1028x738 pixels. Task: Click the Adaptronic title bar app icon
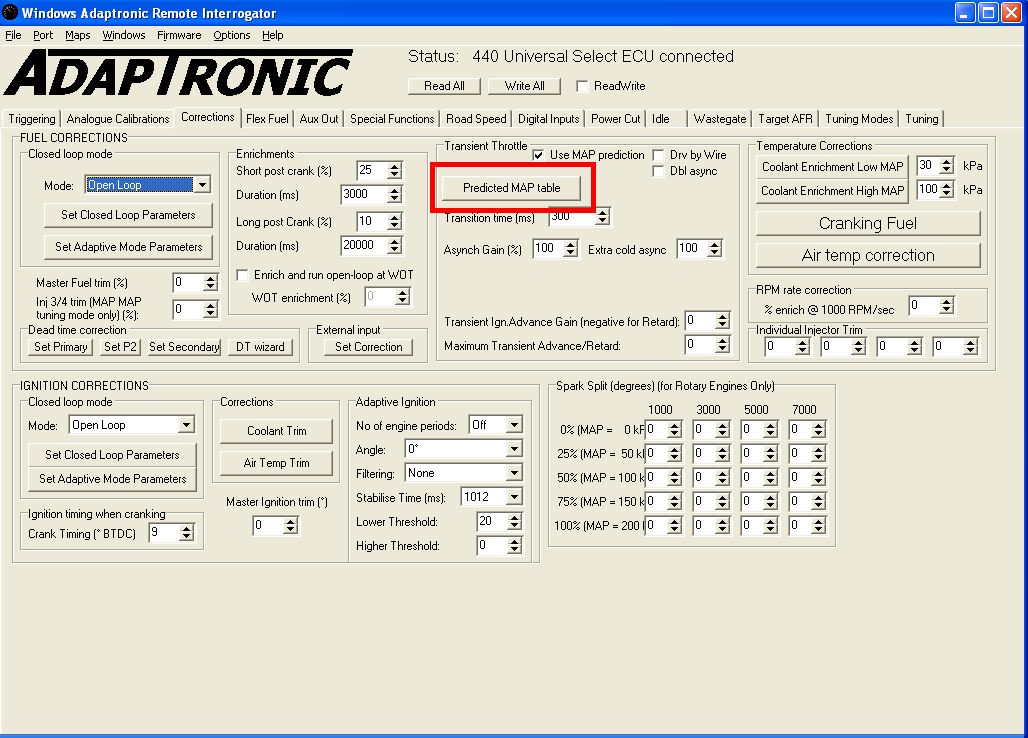point(10,13)
